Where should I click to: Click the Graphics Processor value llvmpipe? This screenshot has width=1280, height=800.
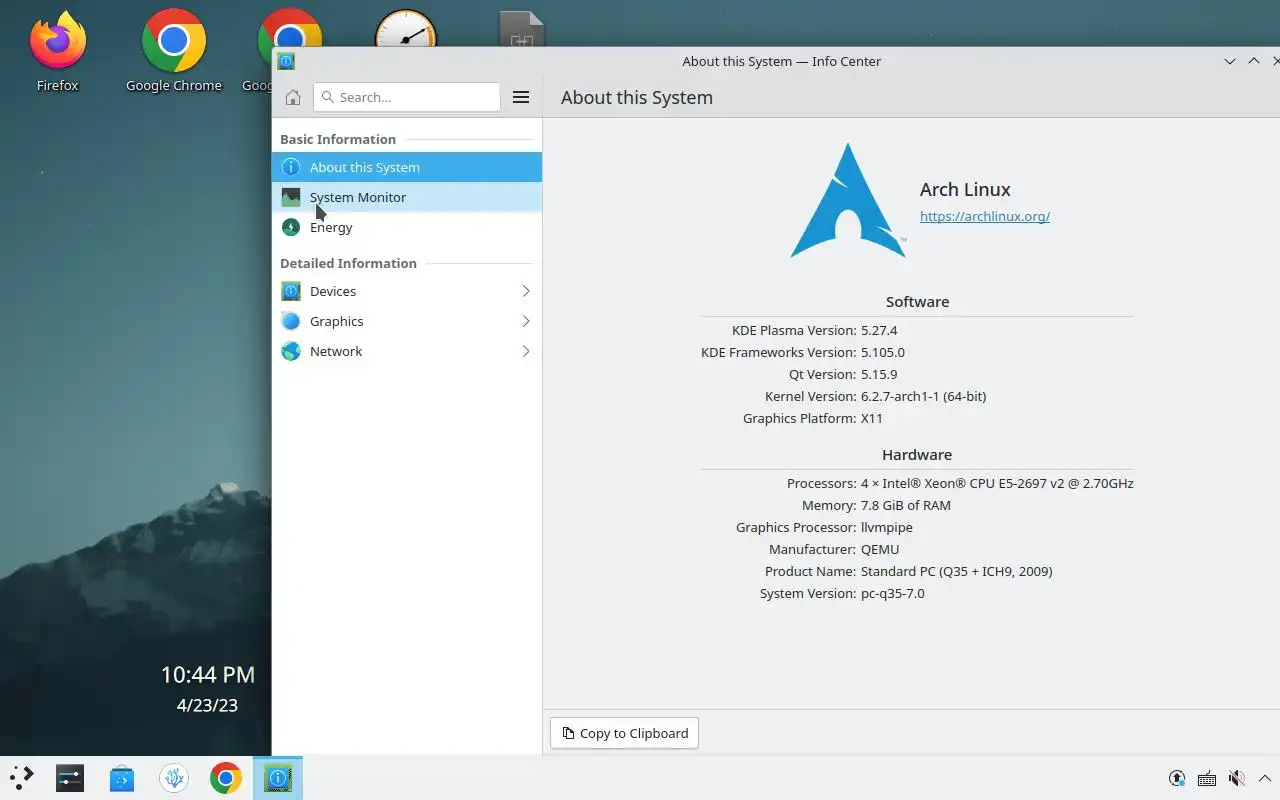pos(887,527)
